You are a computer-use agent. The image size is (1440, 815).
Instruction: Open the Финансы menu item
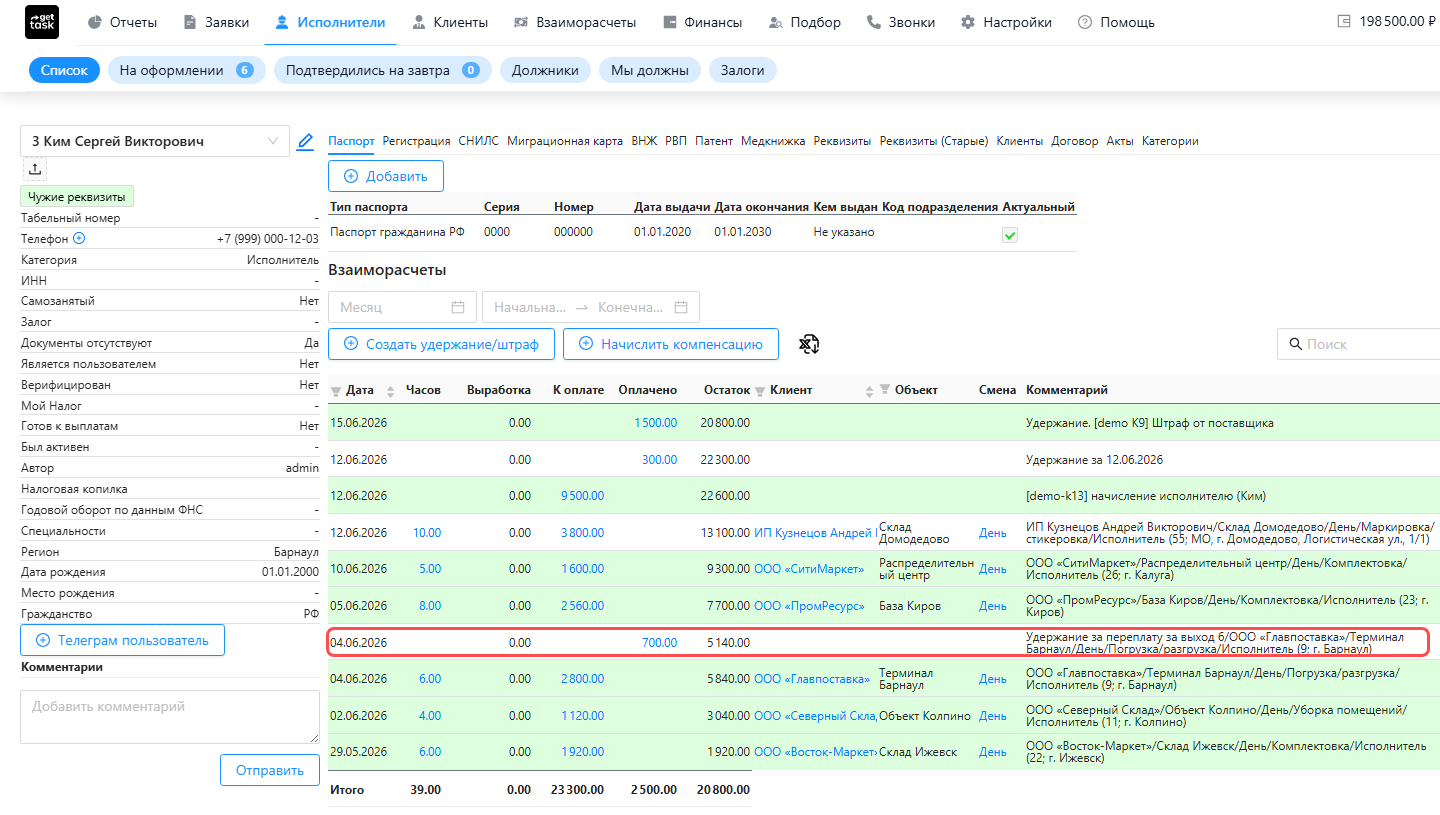coord(701,22)
